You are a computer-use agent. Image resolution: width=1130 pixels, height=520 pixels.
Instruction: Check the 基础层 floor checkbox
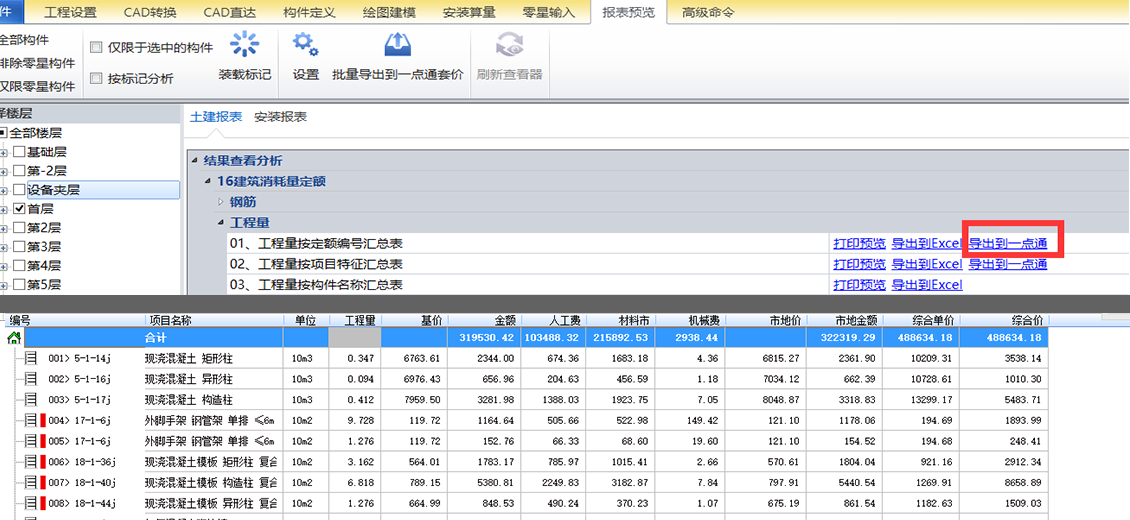click(19, 152)
